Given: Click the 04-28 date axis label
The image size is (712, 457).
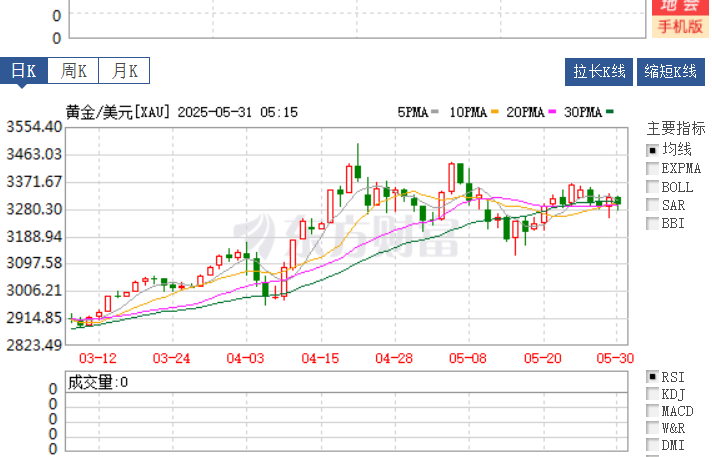Looking at the screenshot, I should (394, 358).
